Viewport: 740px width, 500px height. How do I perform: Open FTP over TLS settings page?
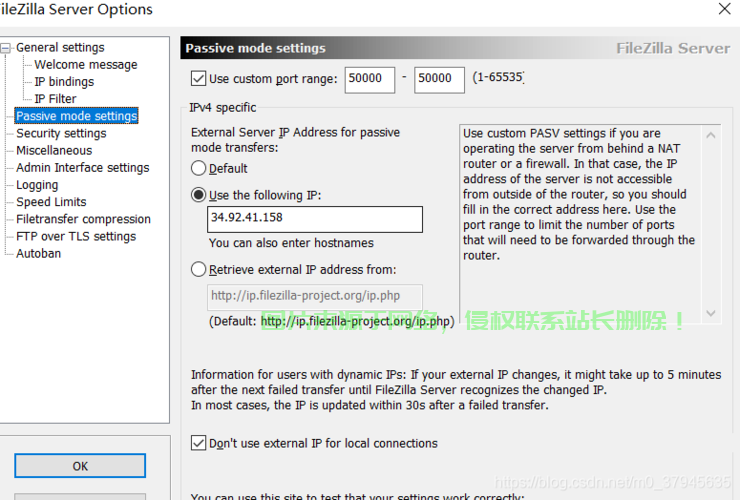(76, 237)
